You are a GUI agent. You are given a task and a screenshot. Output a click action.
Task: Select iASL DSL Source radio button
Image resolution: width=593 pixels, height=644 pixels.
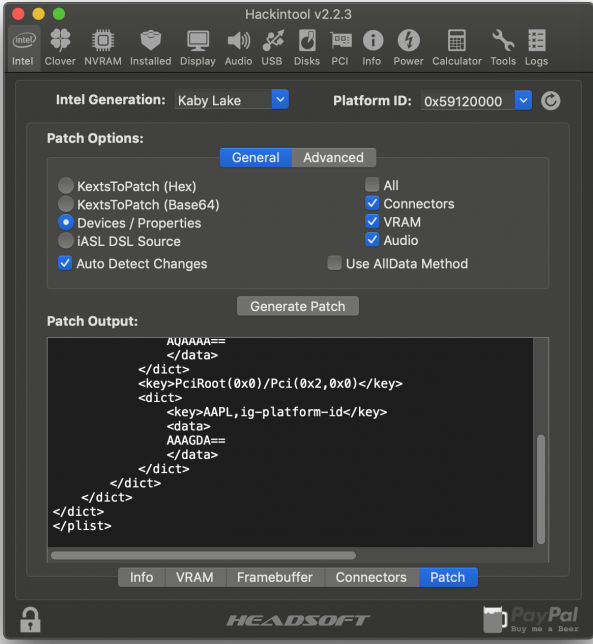click(66, 241)
